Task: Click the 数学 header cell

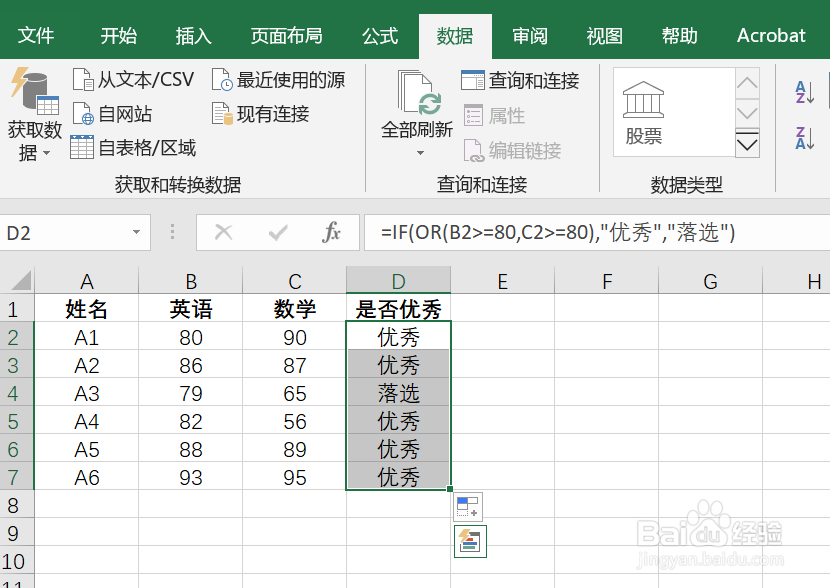Action: point(295,309)
